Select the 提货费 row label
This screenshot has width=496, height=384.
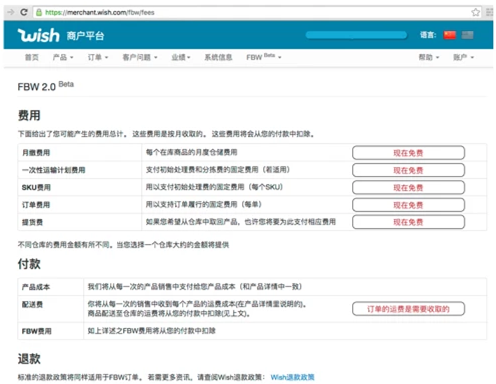click(x=32, y=222)
